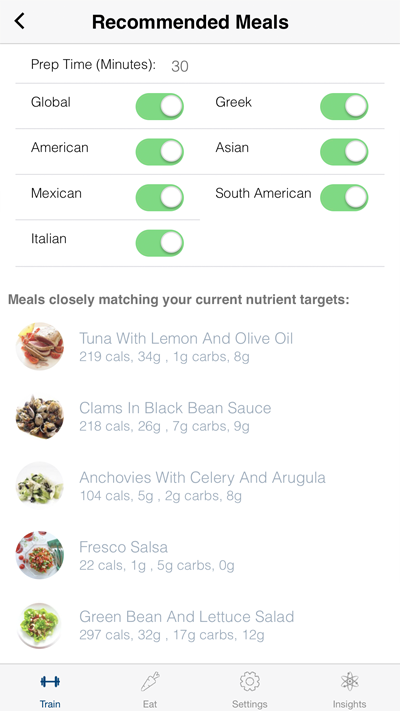Image resolution: width=400 pixels, height=711 pixels.
Task: Open Anchovies With Celery And Arugula
Action: point(200,485)
